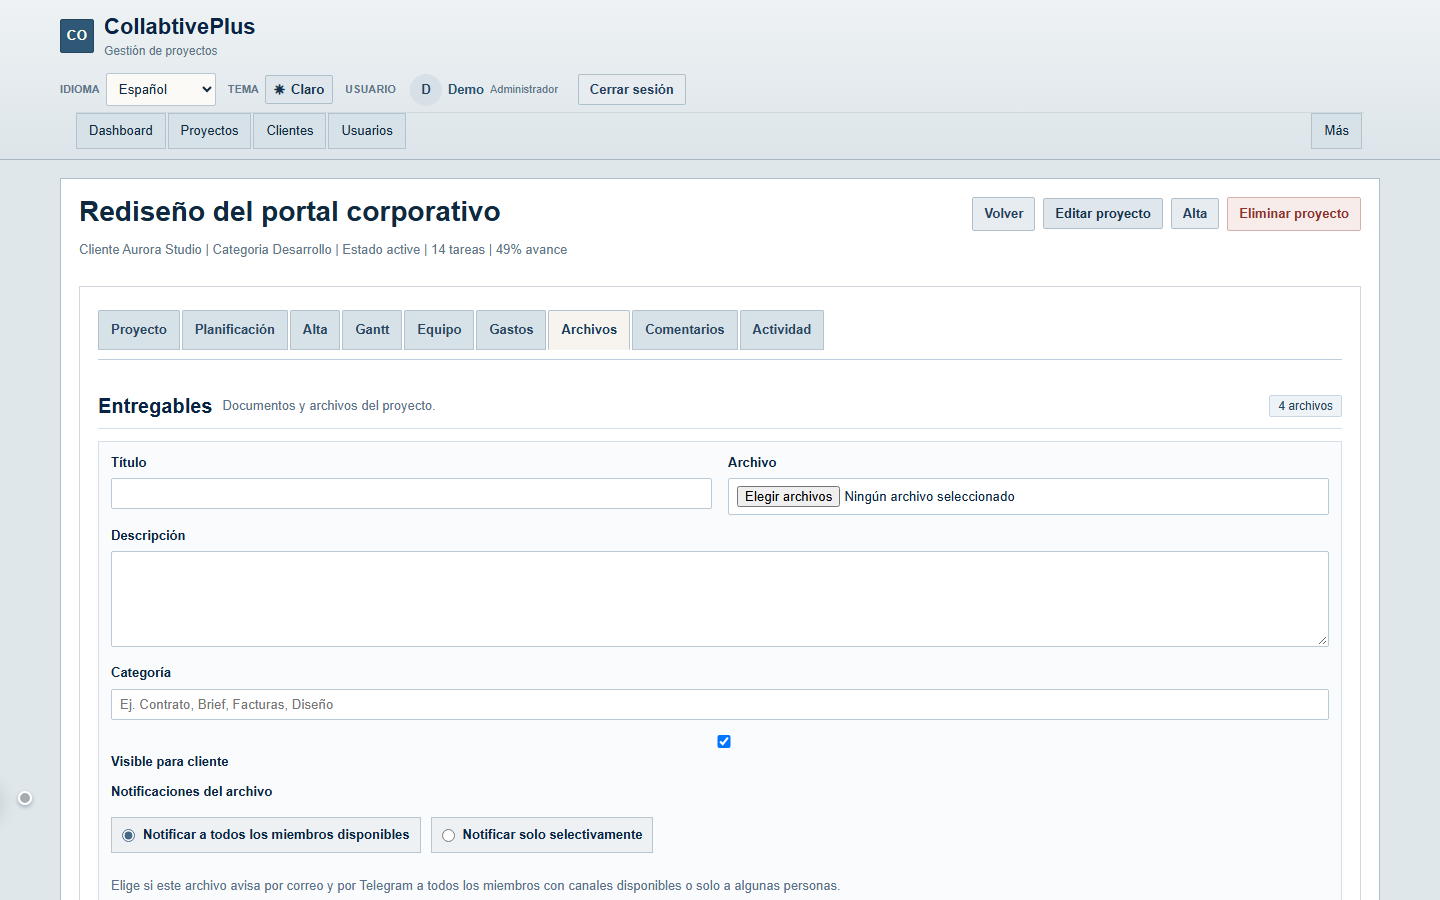Open the Dashboard nav item

point(121,131)
